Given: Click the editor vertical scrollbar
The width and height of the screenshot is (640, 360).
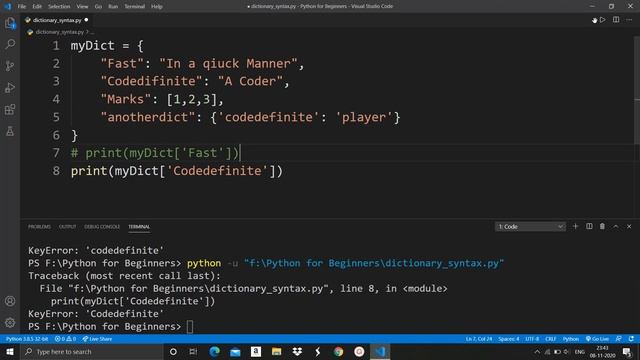Looking at the screenshot, I should click(x=637, y=90).
